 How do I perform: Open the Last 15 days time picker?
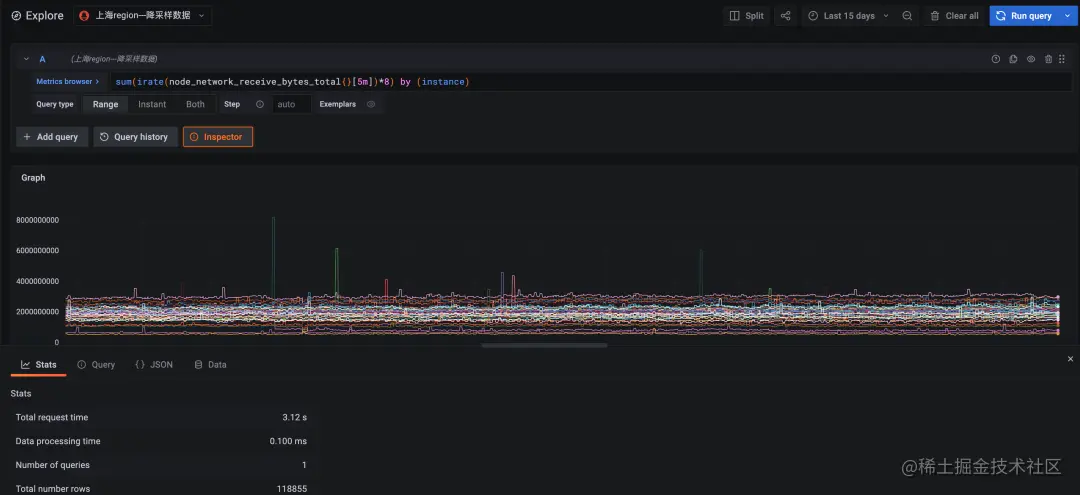point(849,16)
